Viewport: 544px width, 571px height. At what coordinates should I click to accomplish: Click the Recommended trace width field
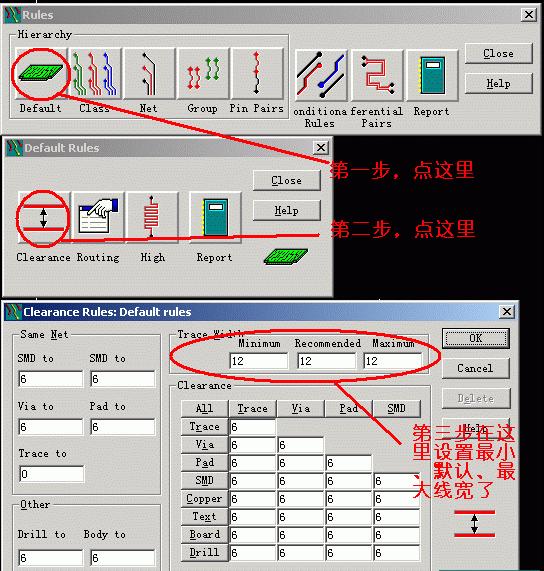(x=326, y=361)
